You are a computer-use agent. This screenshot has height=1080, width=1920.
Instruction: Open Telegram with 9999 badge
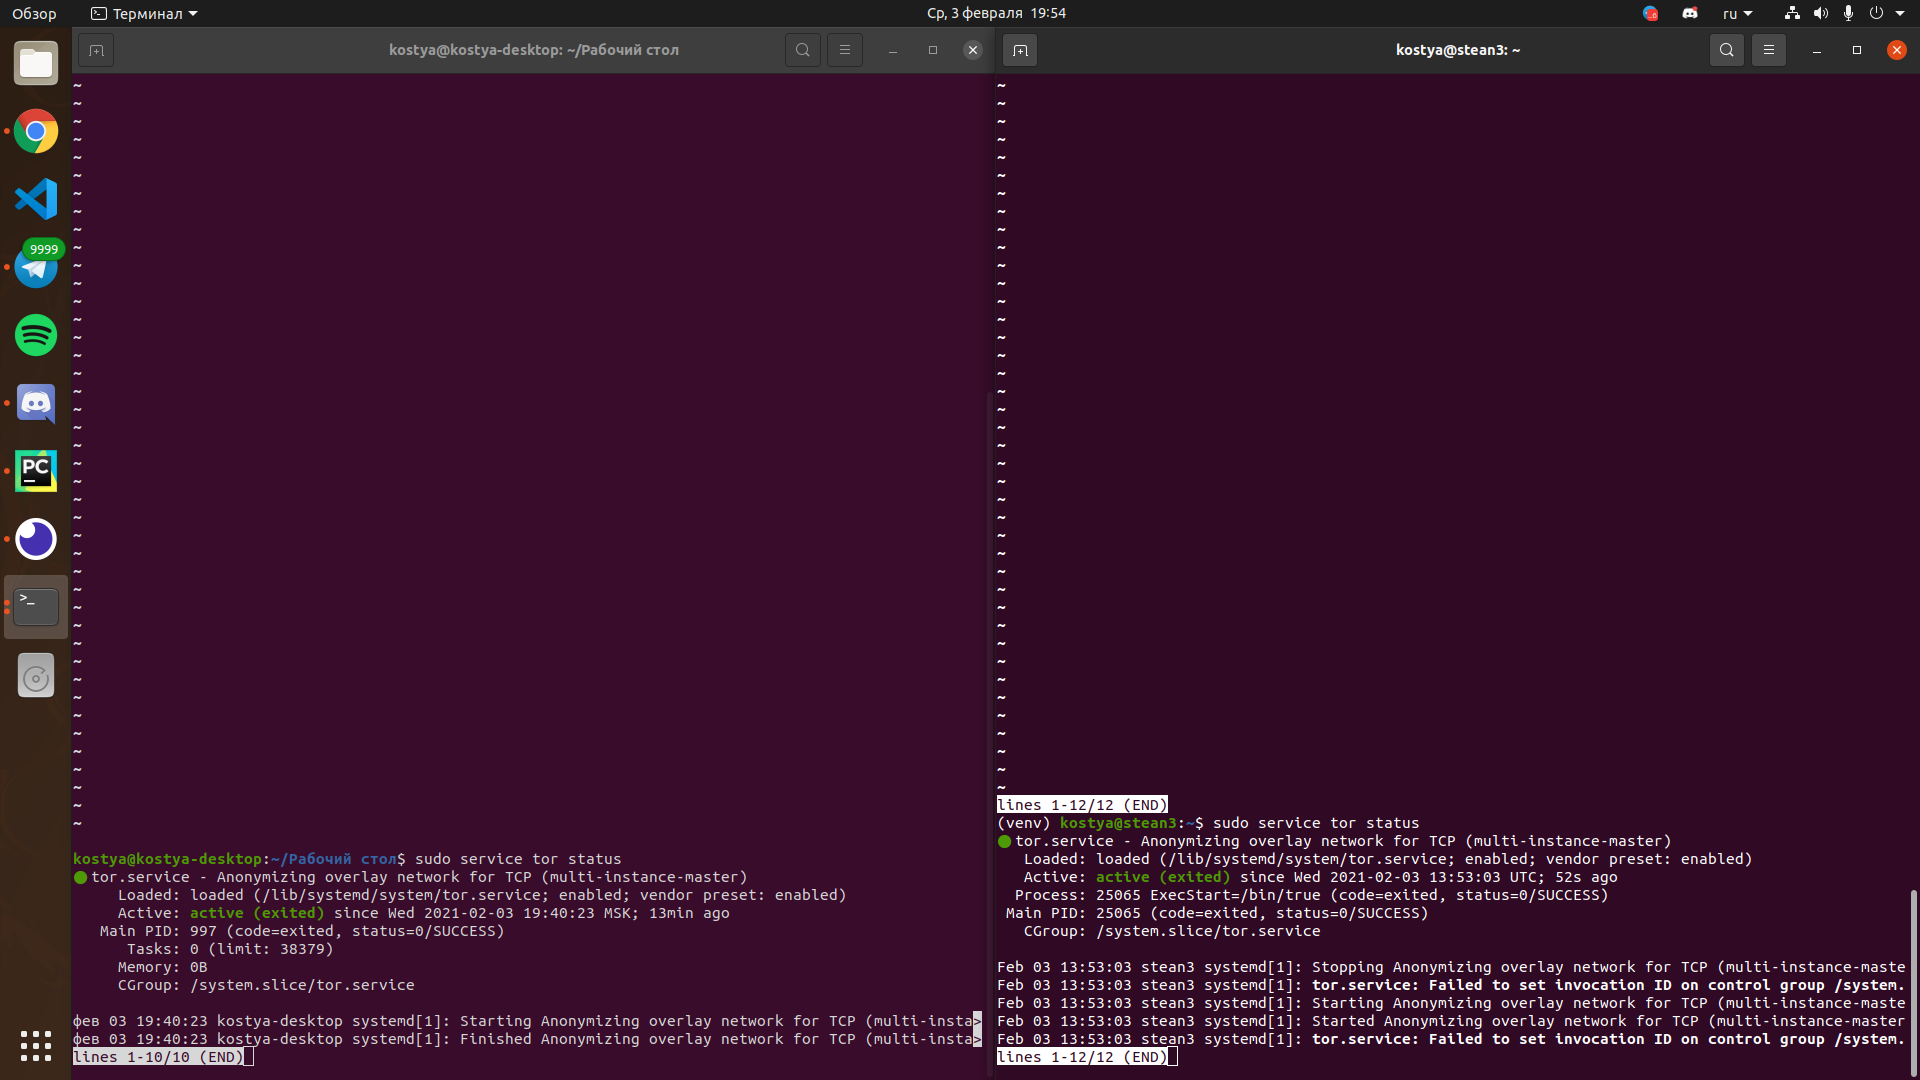tap(36, 265)
